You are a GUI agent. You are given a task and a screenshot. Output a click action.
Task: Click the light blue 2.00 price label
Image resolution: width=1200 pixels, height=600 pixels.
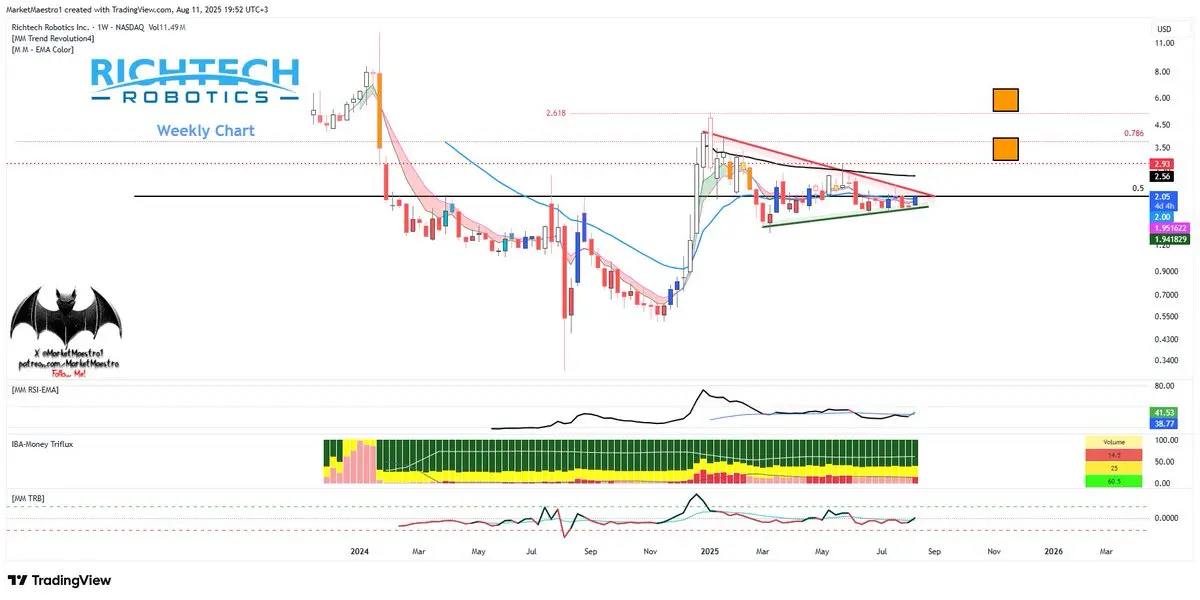pos(1163,217)
